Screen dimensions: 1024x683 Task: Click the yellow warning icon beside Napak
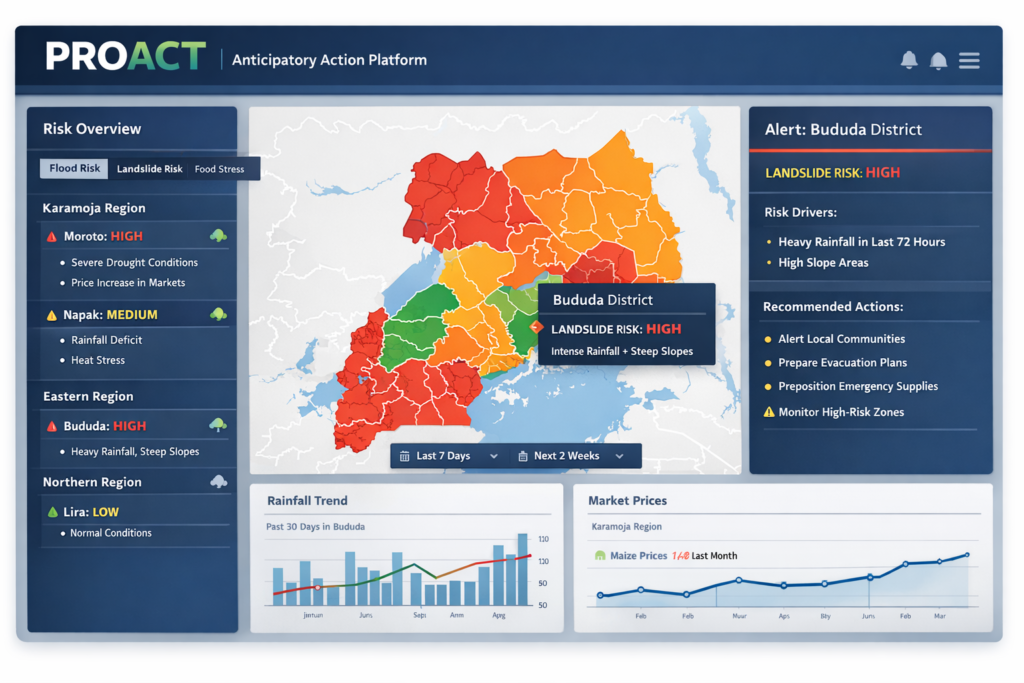click(51, 315)
